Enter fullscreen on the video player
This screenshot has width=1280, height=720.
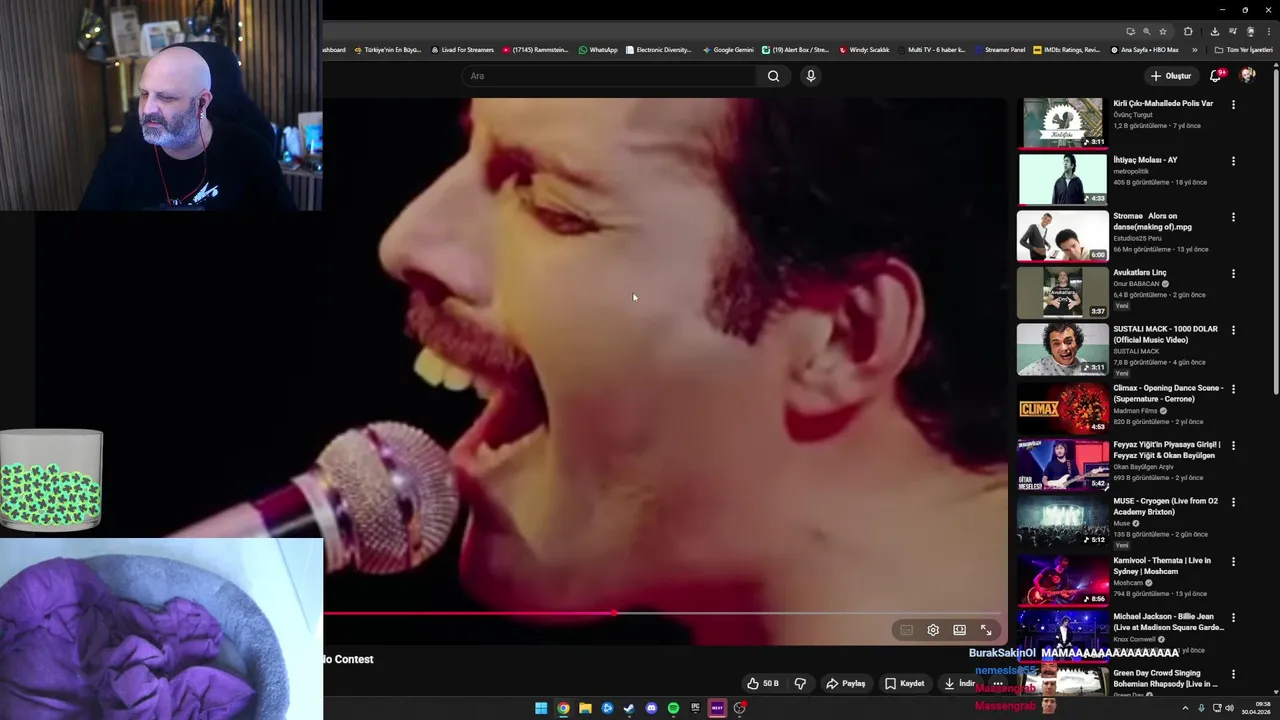coord(986,630)
